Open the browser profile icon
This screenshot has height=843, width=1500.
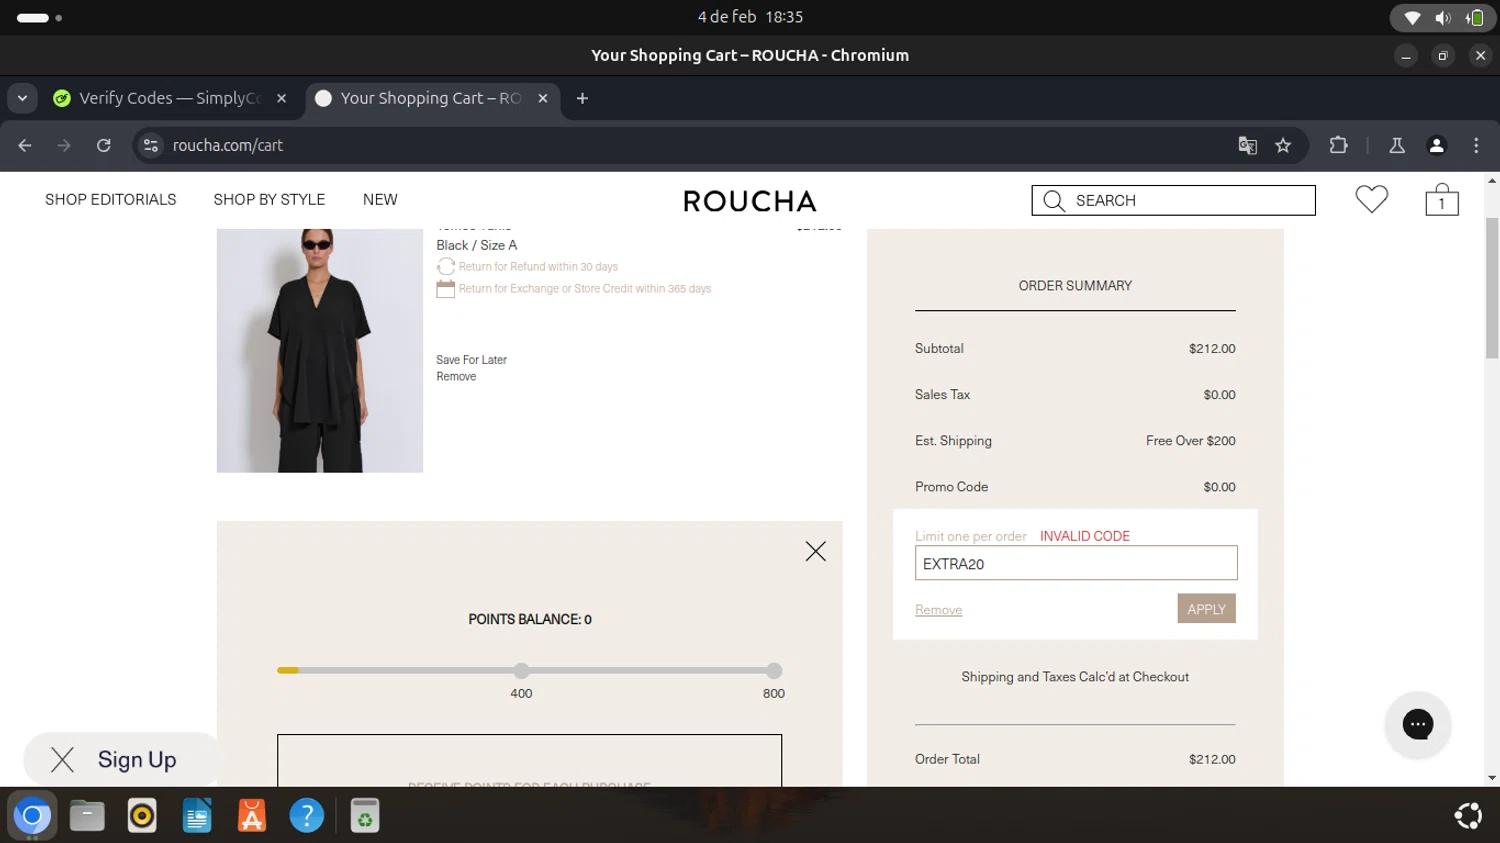(1437, 145)
